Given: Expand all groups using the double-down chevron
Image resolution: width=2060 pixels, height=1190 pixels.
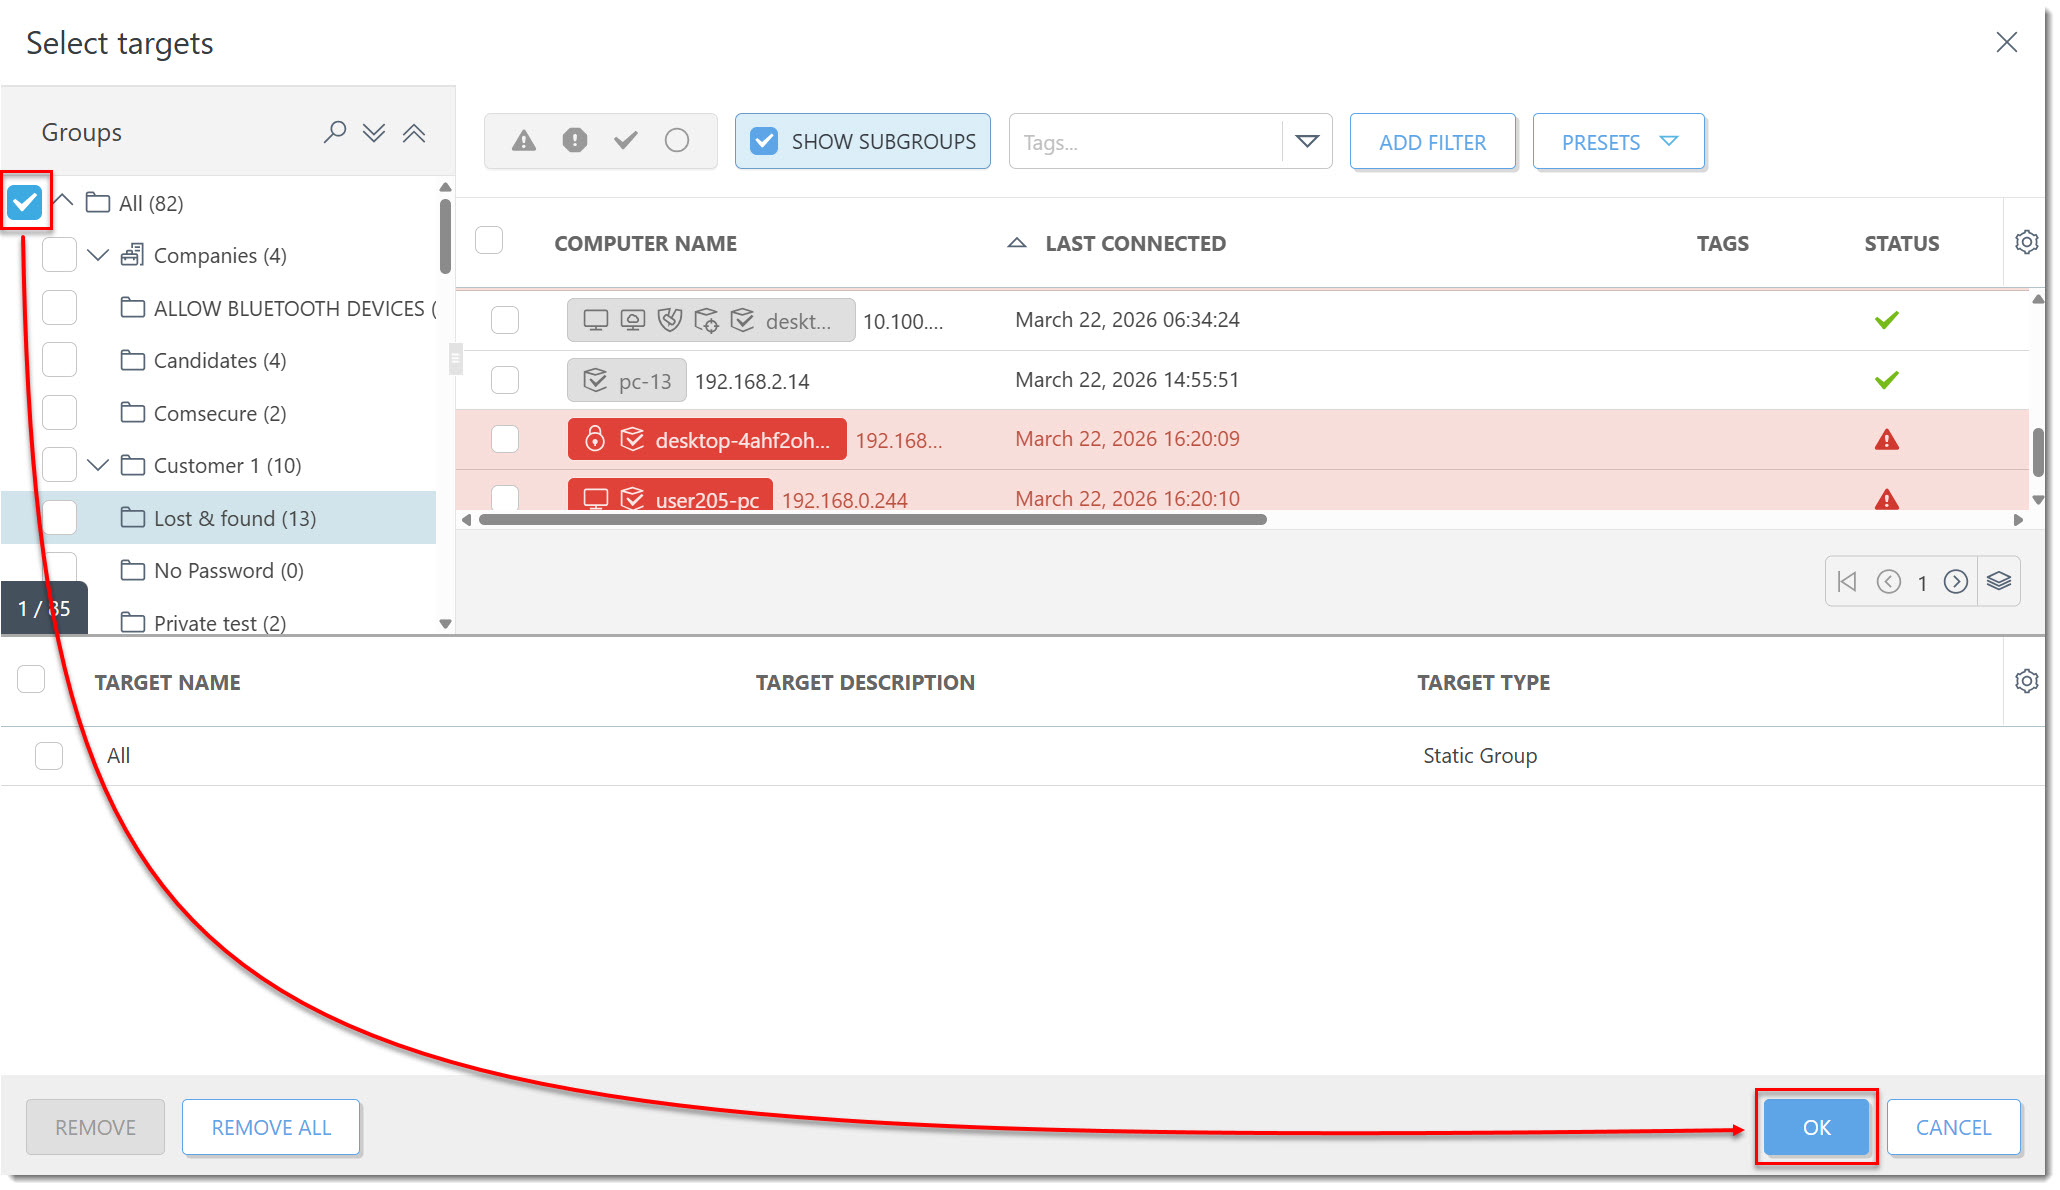Looking at the screenshot, I should coord(374,133).
